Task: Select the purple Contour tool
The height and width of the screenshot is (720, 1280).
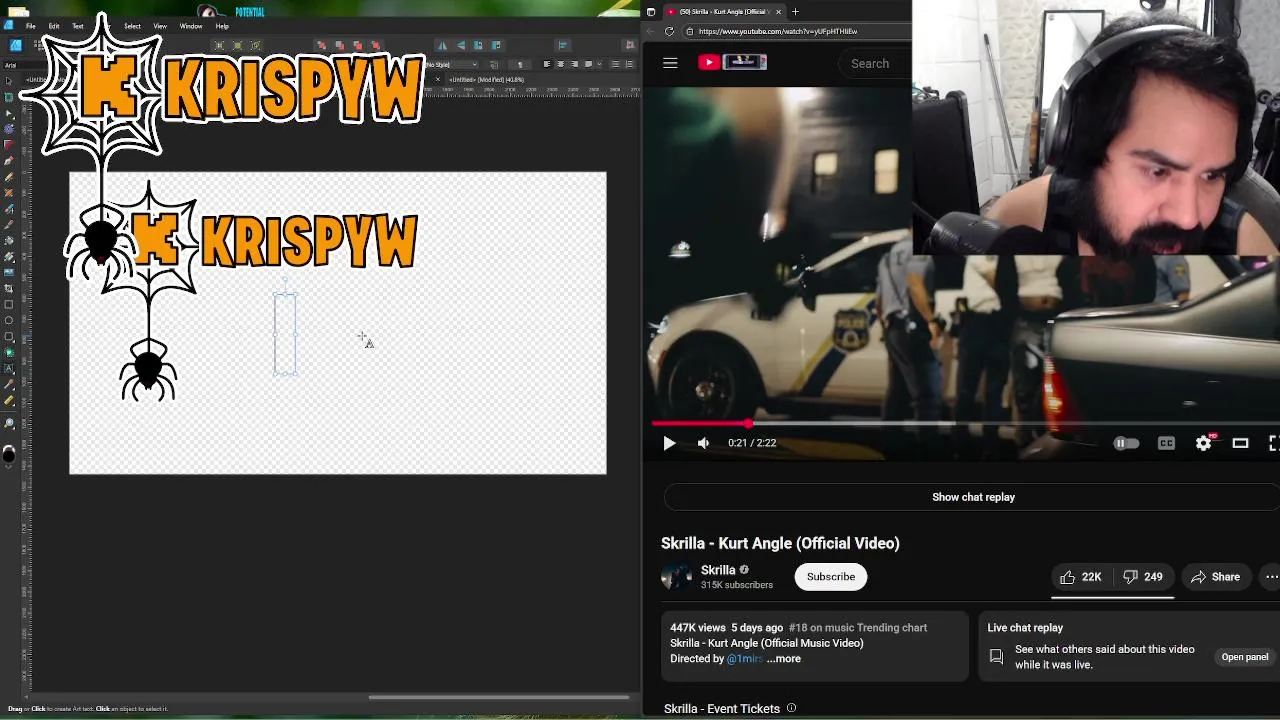Action: [x=9, y=129]
